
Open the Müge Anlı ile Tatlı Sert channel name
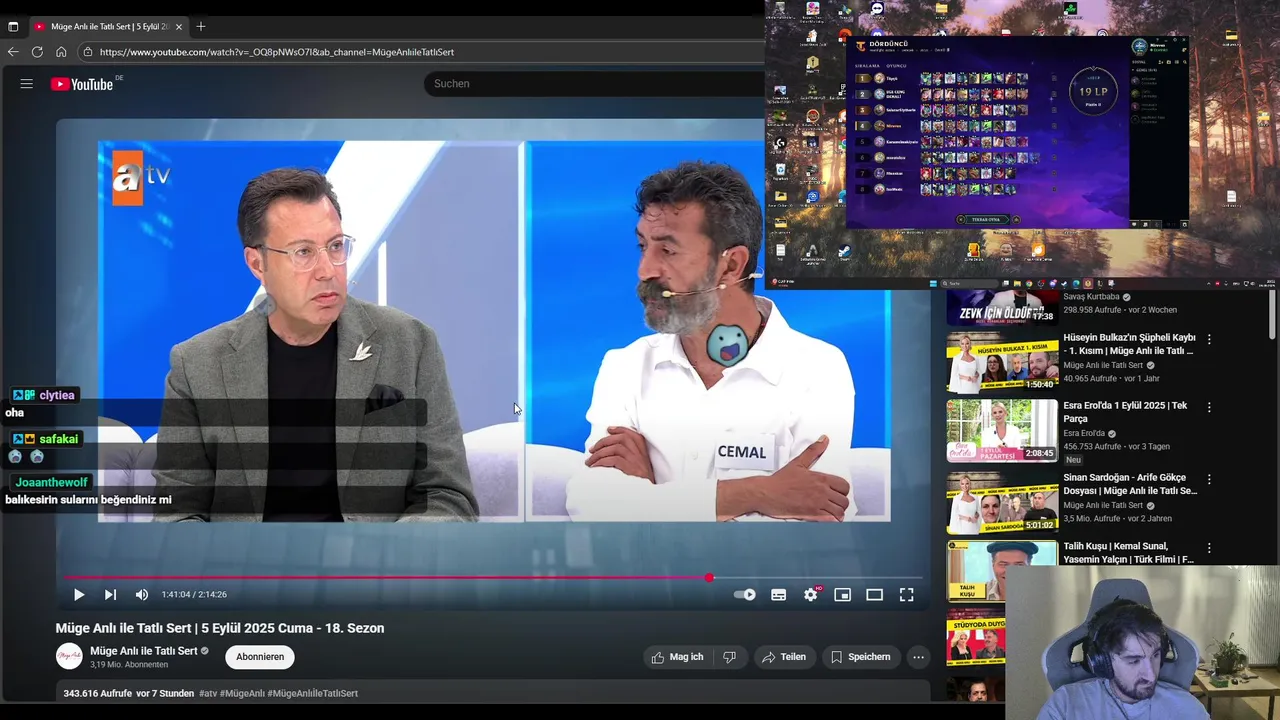click(x=144, y=651)
